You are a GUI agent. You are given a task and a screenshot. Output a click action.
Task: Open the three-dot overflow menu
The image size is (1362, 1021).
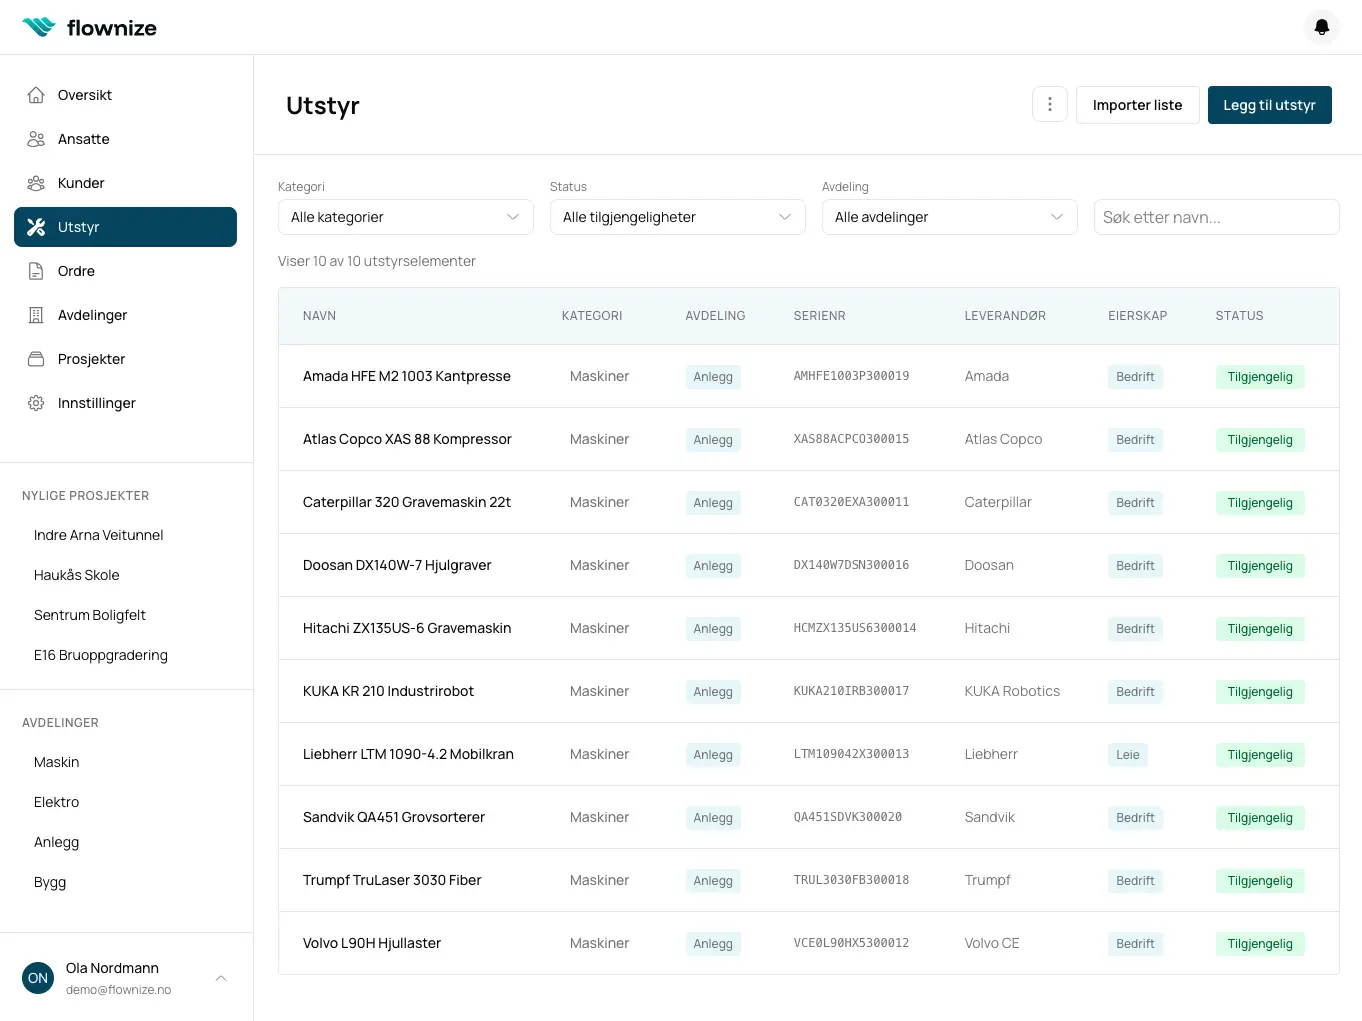pos(1049,104)
